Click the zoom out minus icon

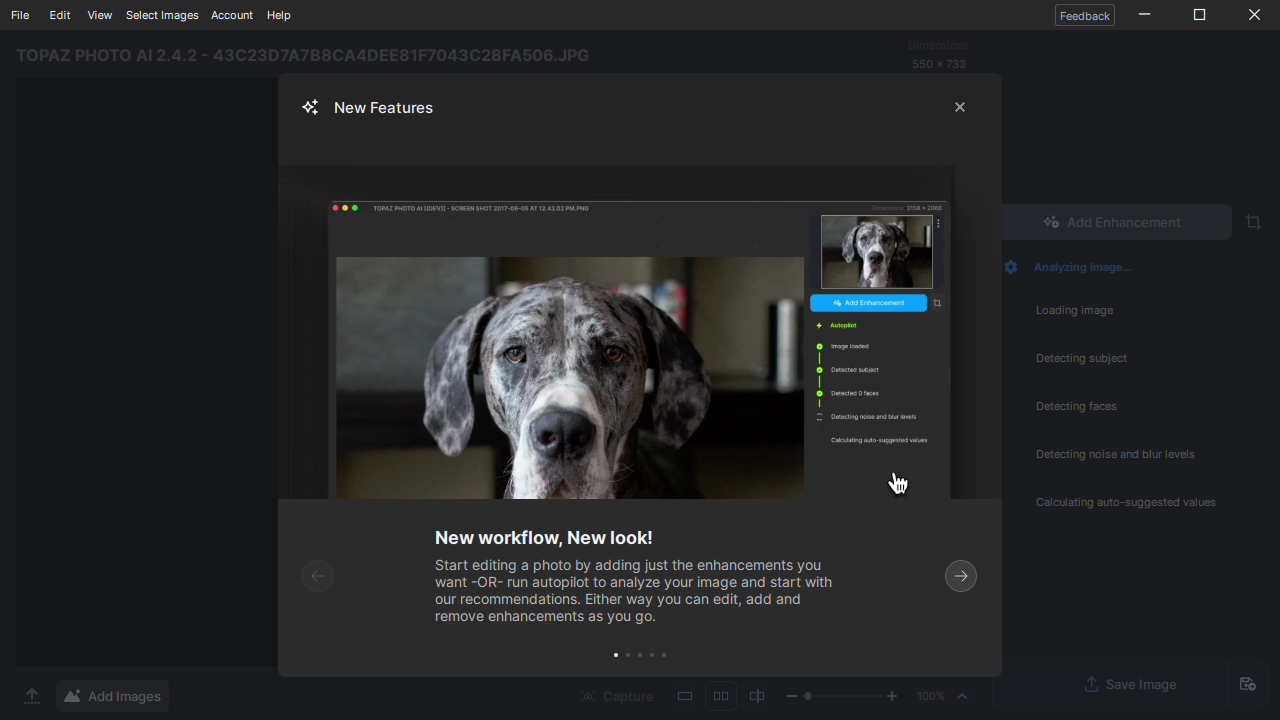point(791,696)
